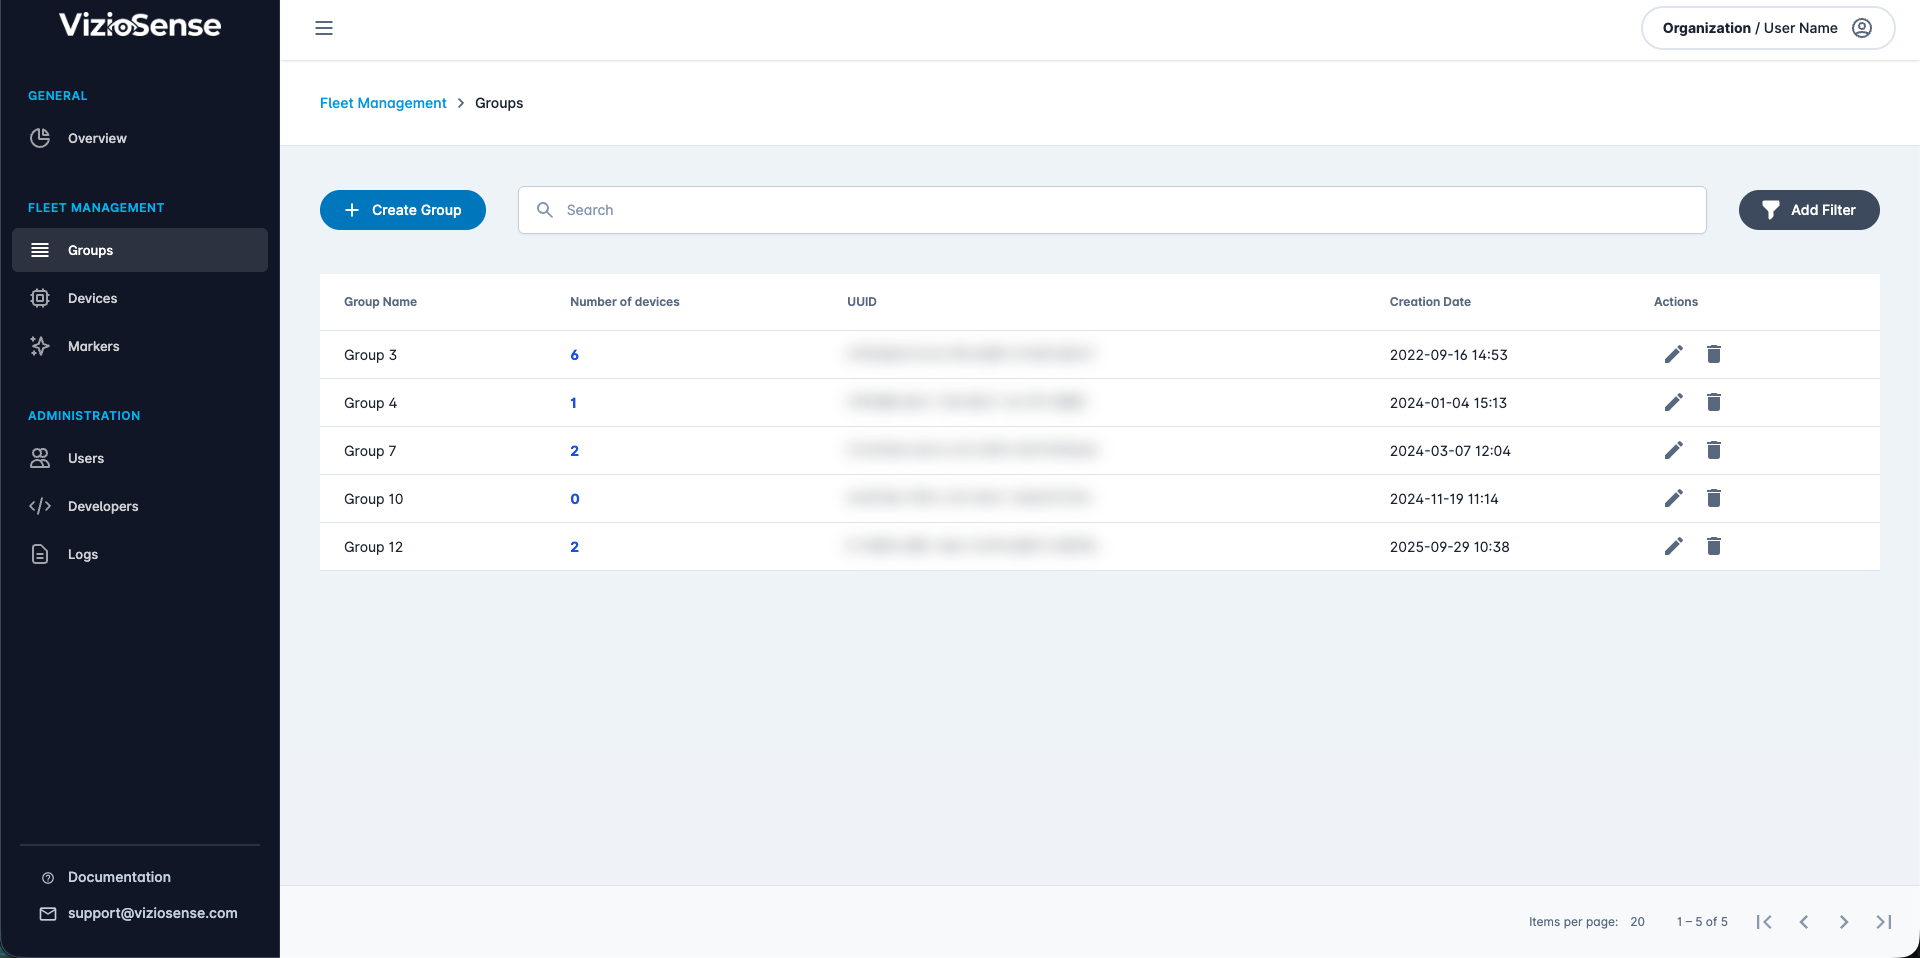This screenshot has width=1920, height=958.
Task: Click the Logs document icon
Action: [x=40, y=554]
